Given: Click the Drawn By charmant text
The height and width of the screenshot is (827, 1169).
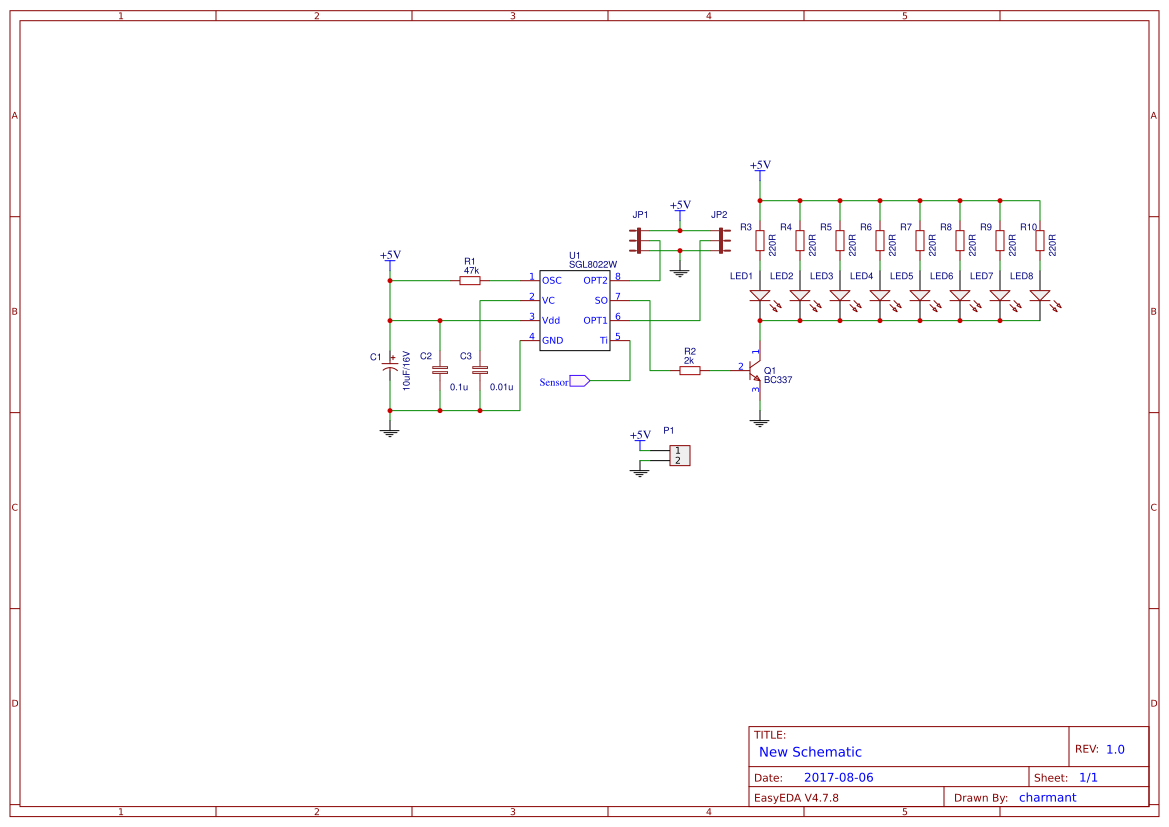Looking at the screenshot, I should (x=1048, y=797).
